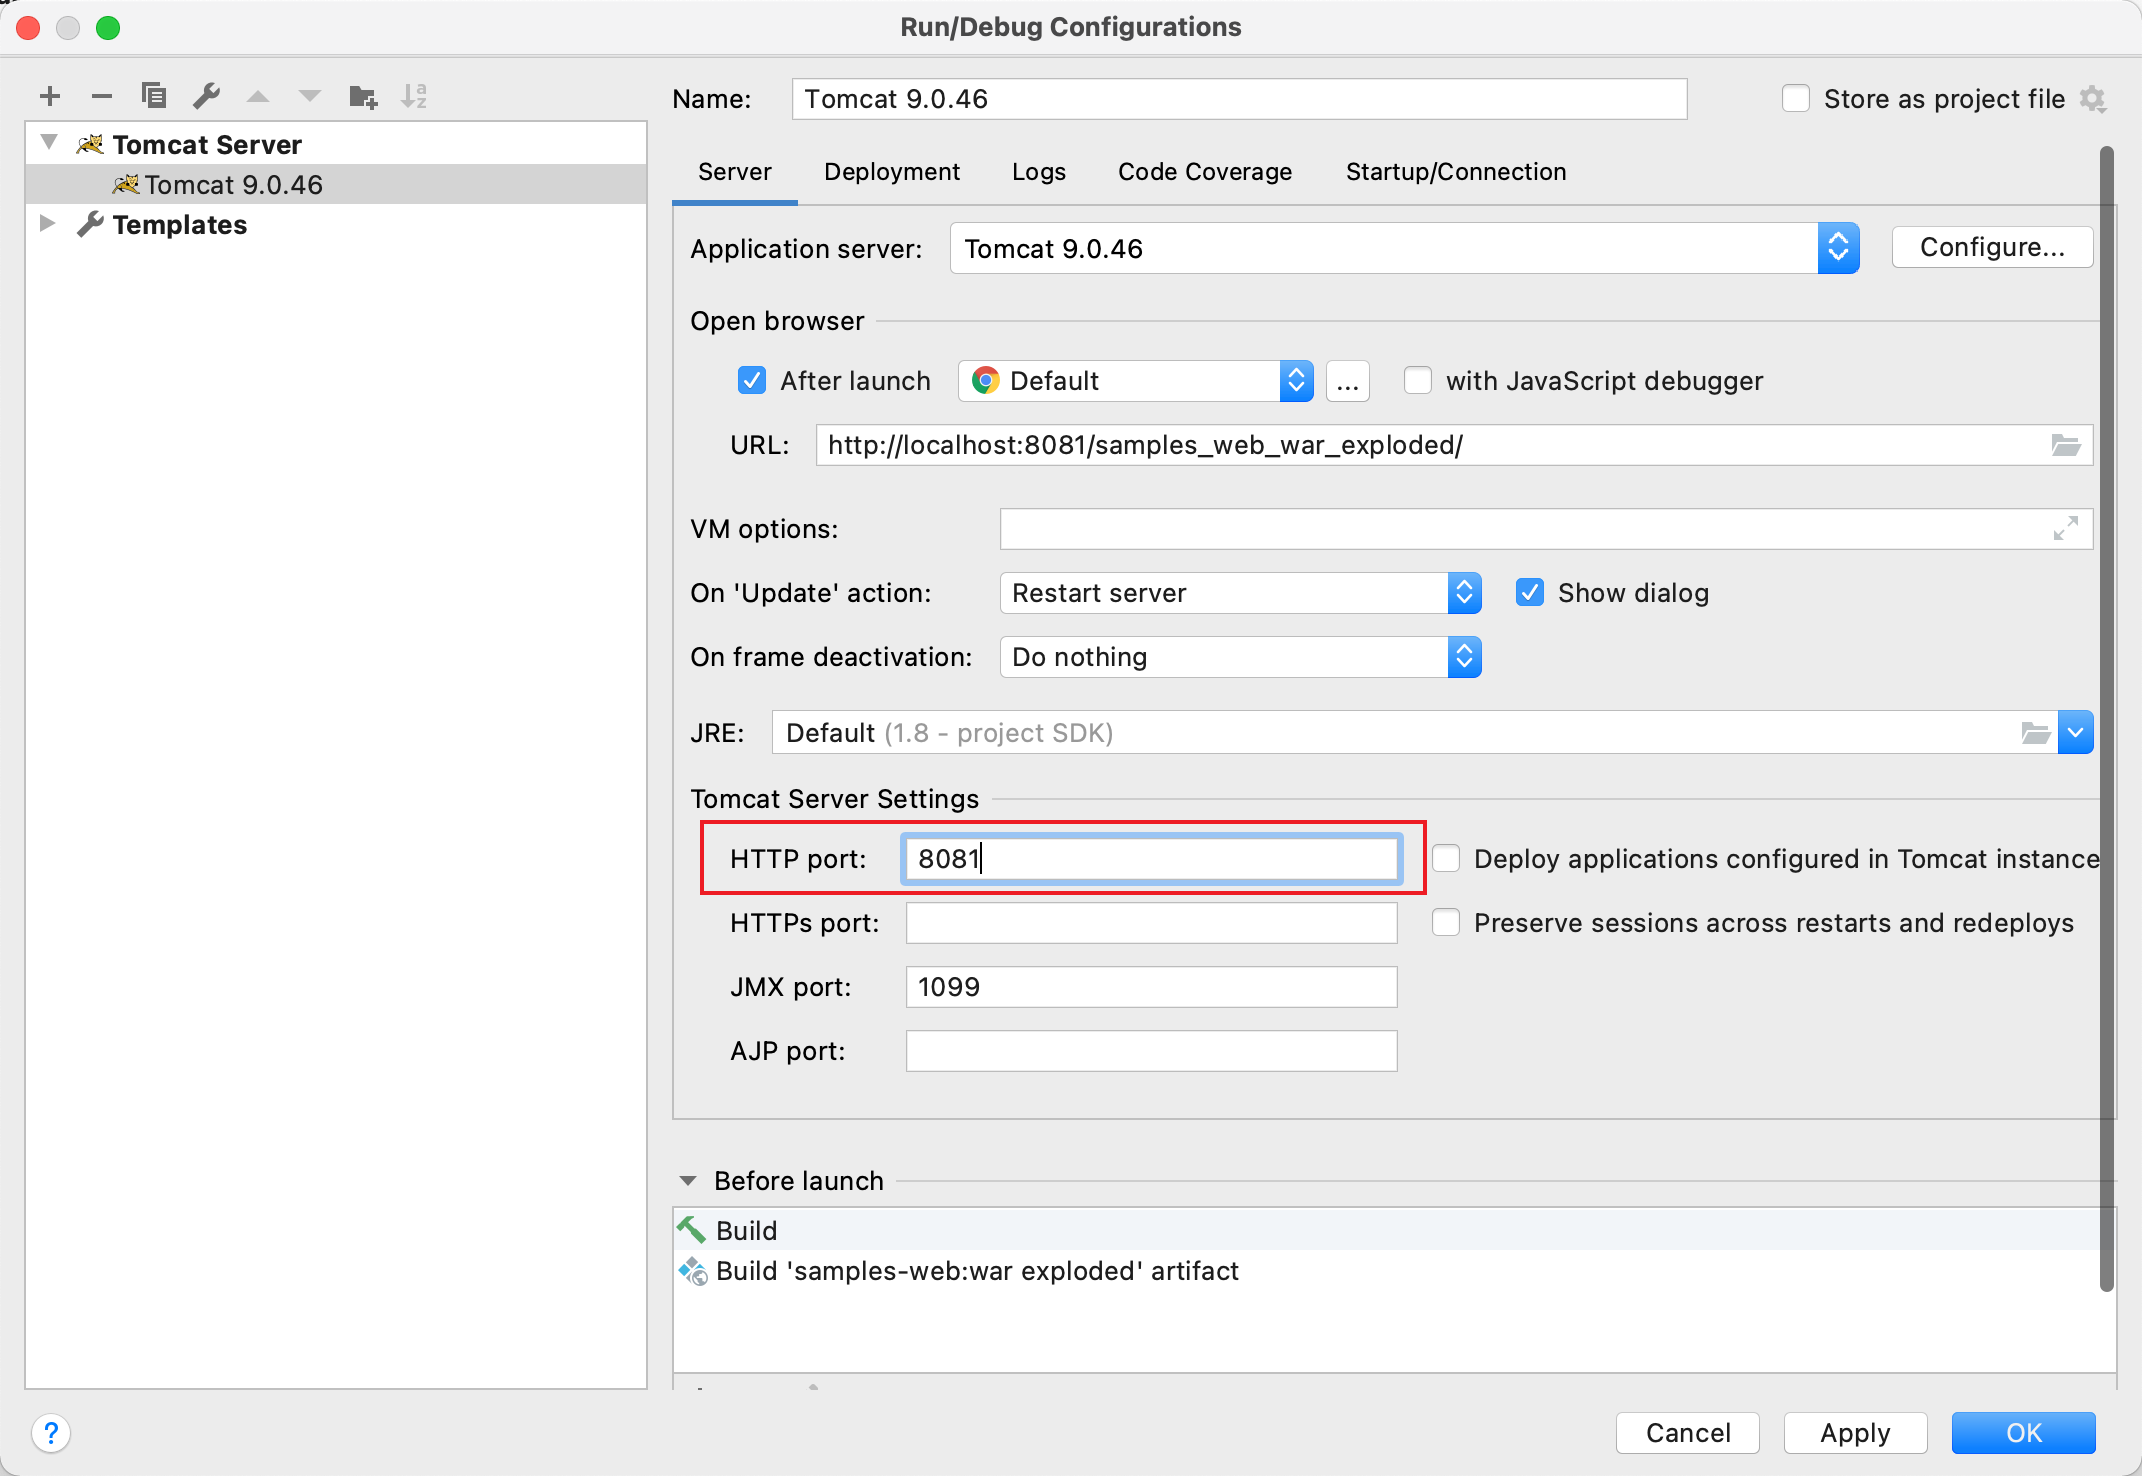This screenshot has width=2142, height=1476.
Task: Open the Startup/Connection tab
Action: 1455,172
